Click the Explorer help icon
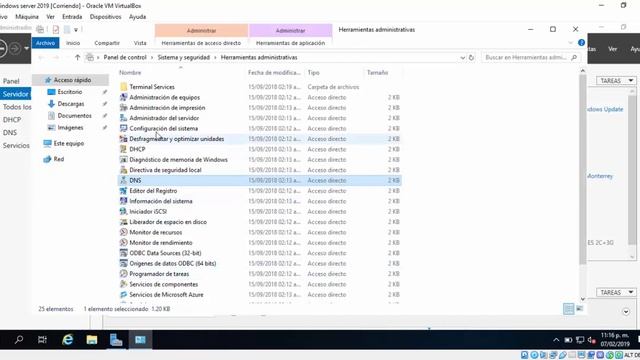 pyautogui.click(x=581, y=43)
